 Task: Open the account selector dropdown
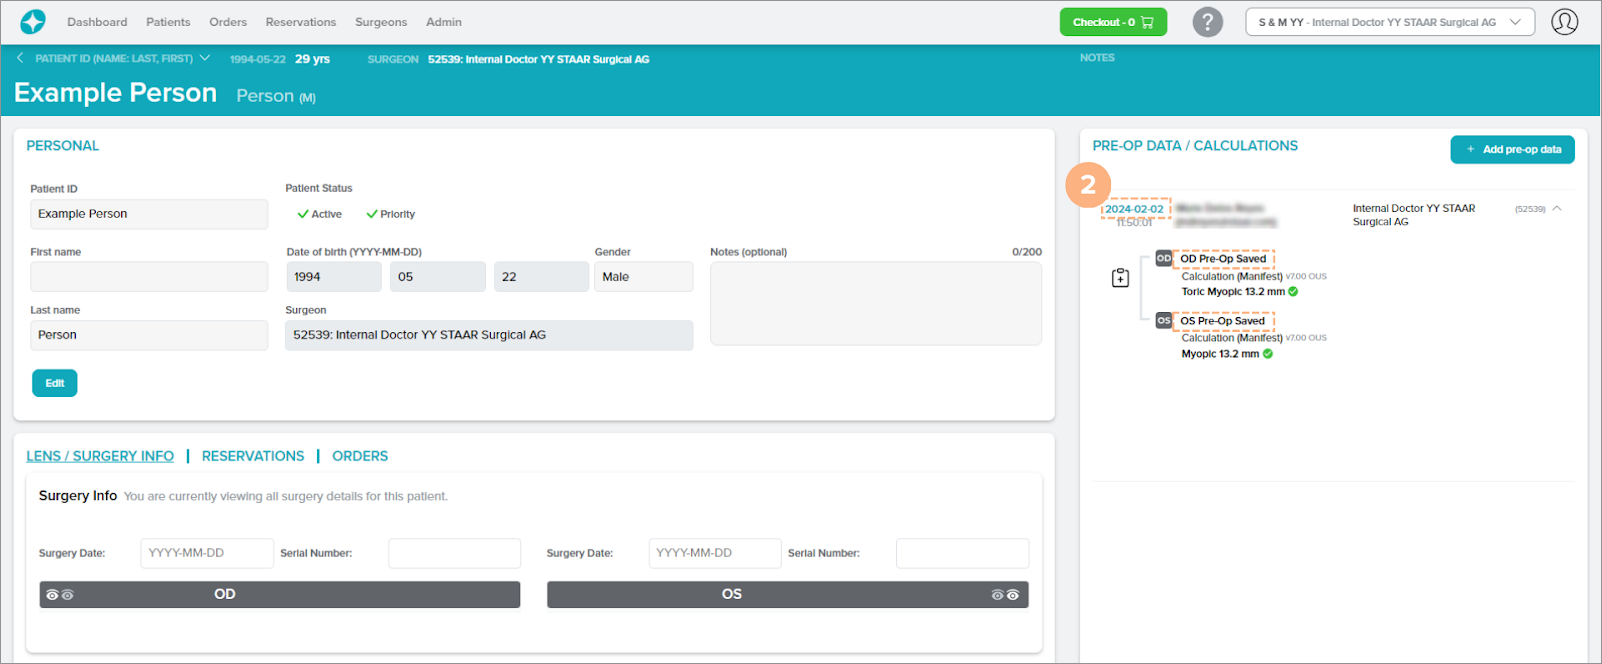click(1389, 22)
